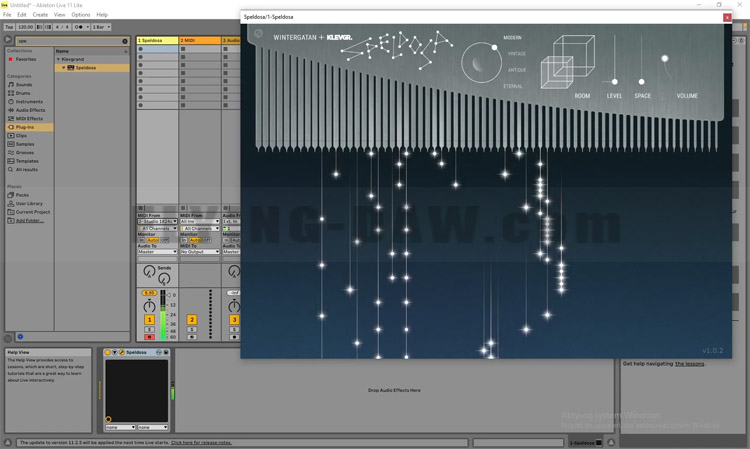Arm track 2 MIDI for recording
The image size is (750, 449).
pyautogui.click(x=191, y=337)
